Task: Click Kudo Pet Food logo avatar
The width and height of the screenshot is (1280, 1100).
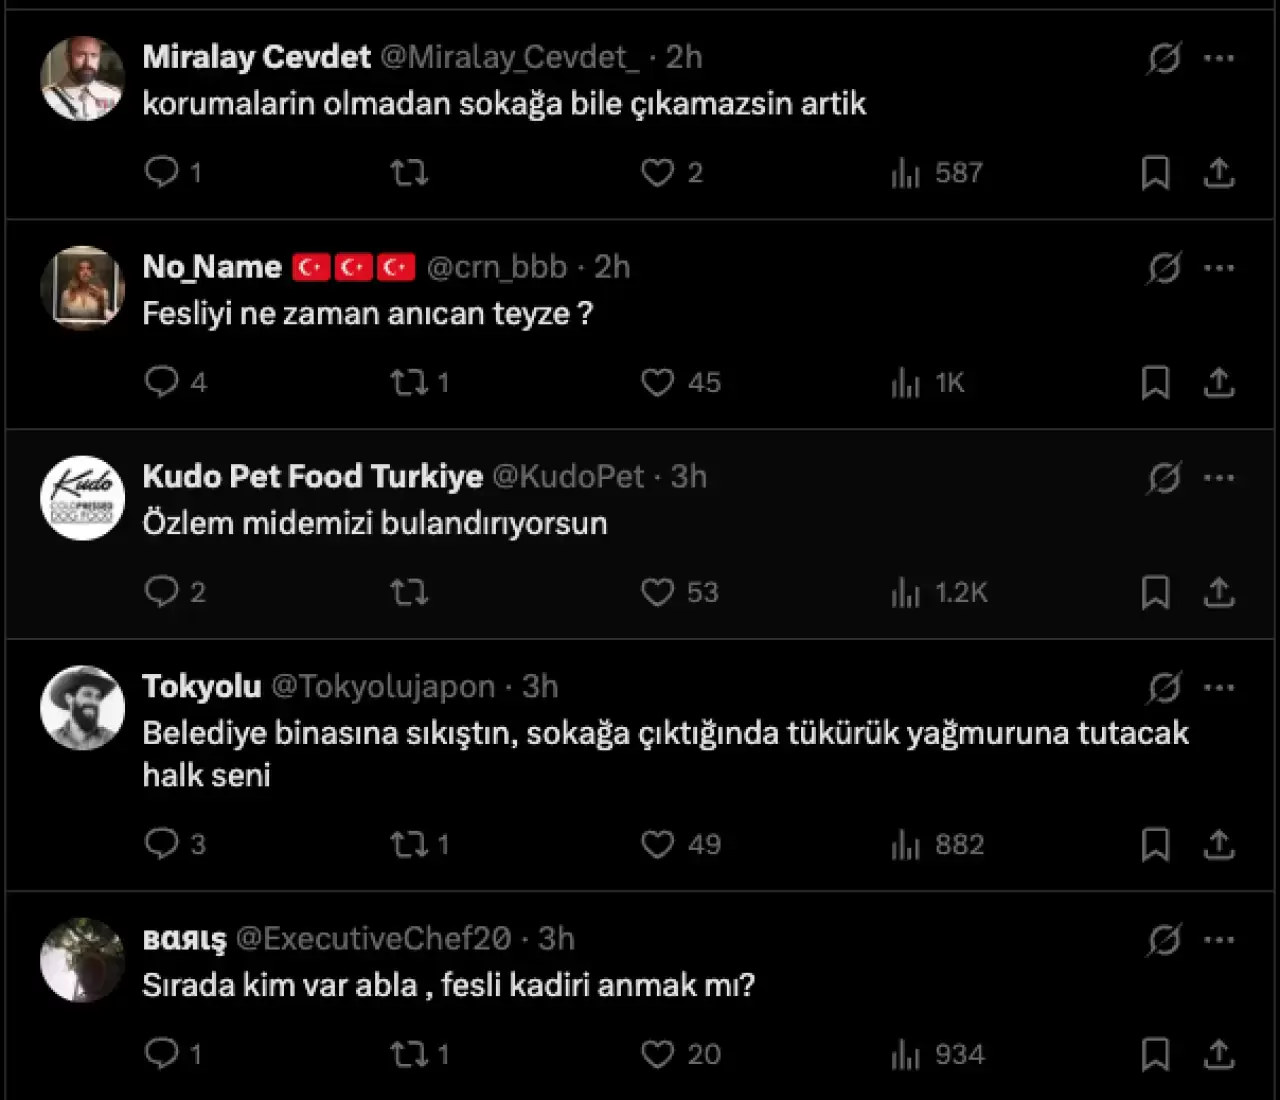Action: pyautogui.click(x=82, y=497)
